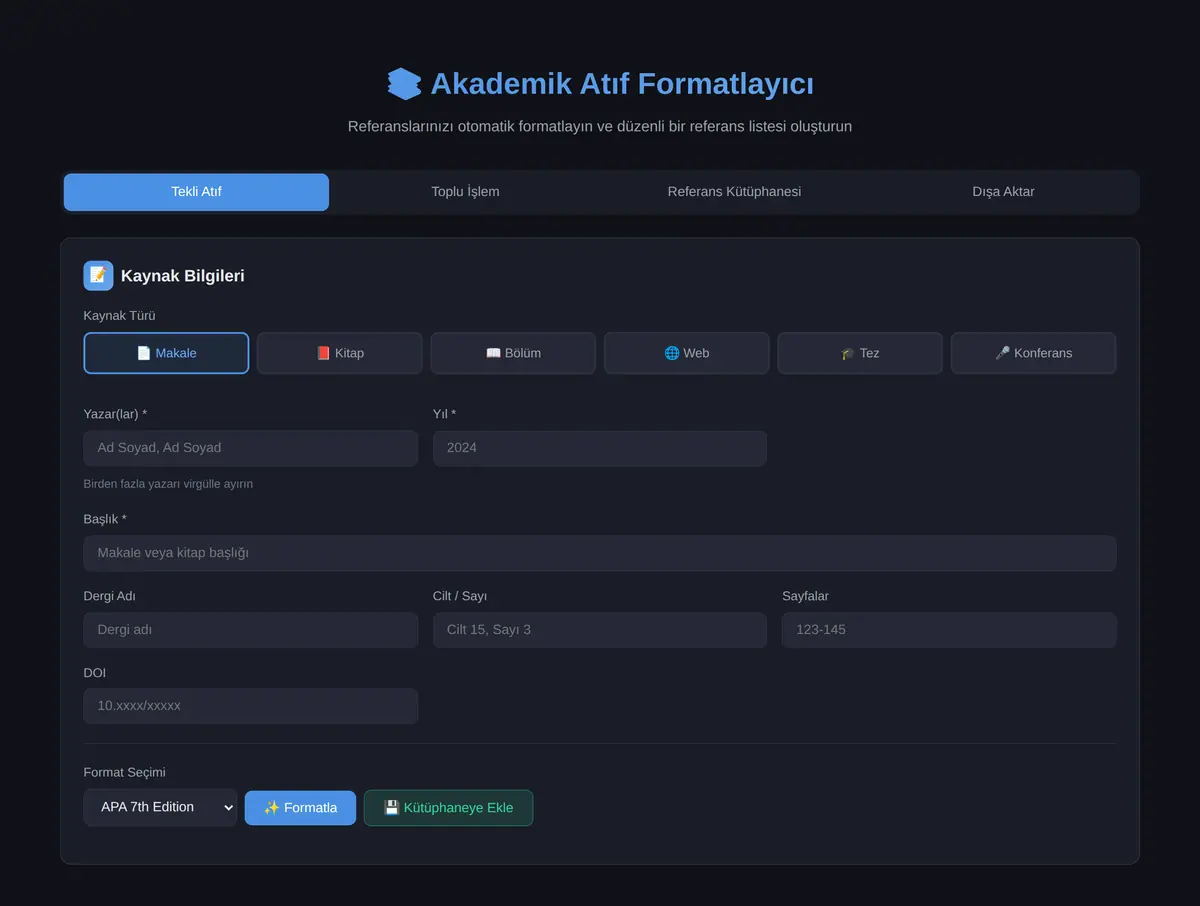Activate the DOI input field
The height and width of the screenshot is (906, 1200).
[251, 706]
